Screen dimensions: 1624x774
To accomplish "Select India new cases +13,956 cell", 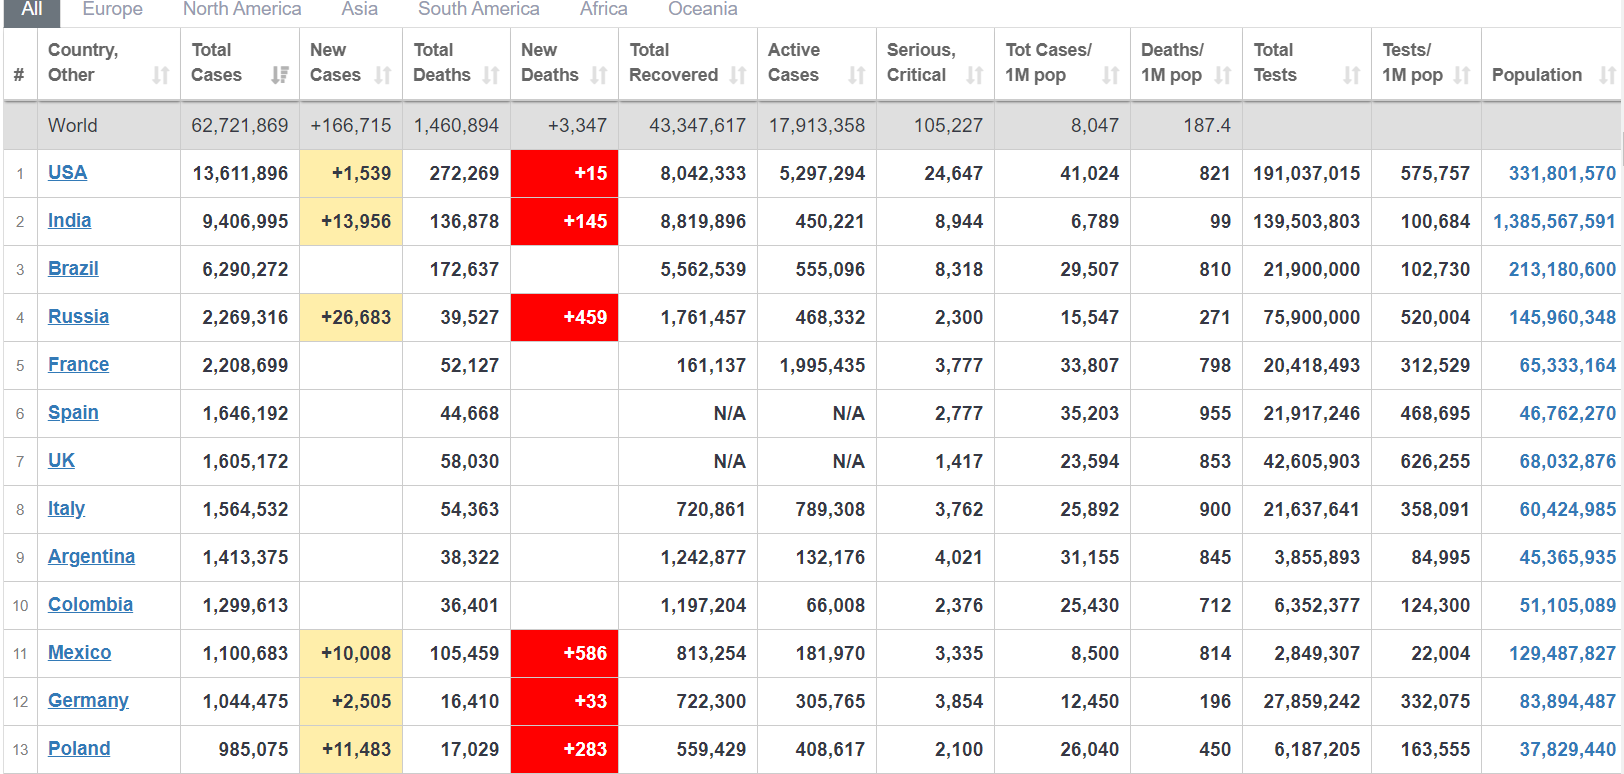I will point(351,221).
